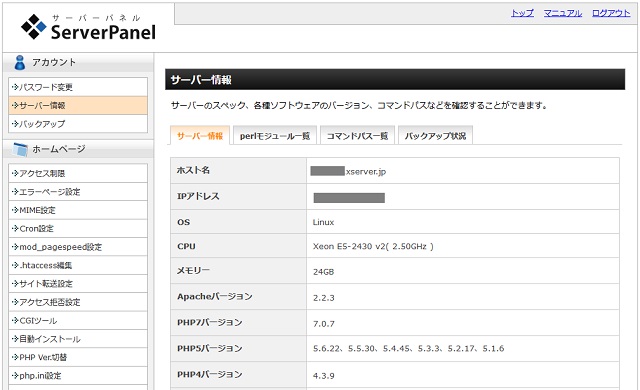Open 自動インストール in the sidebar
Viewport: 640px width, 390px height.
(78, 339)
